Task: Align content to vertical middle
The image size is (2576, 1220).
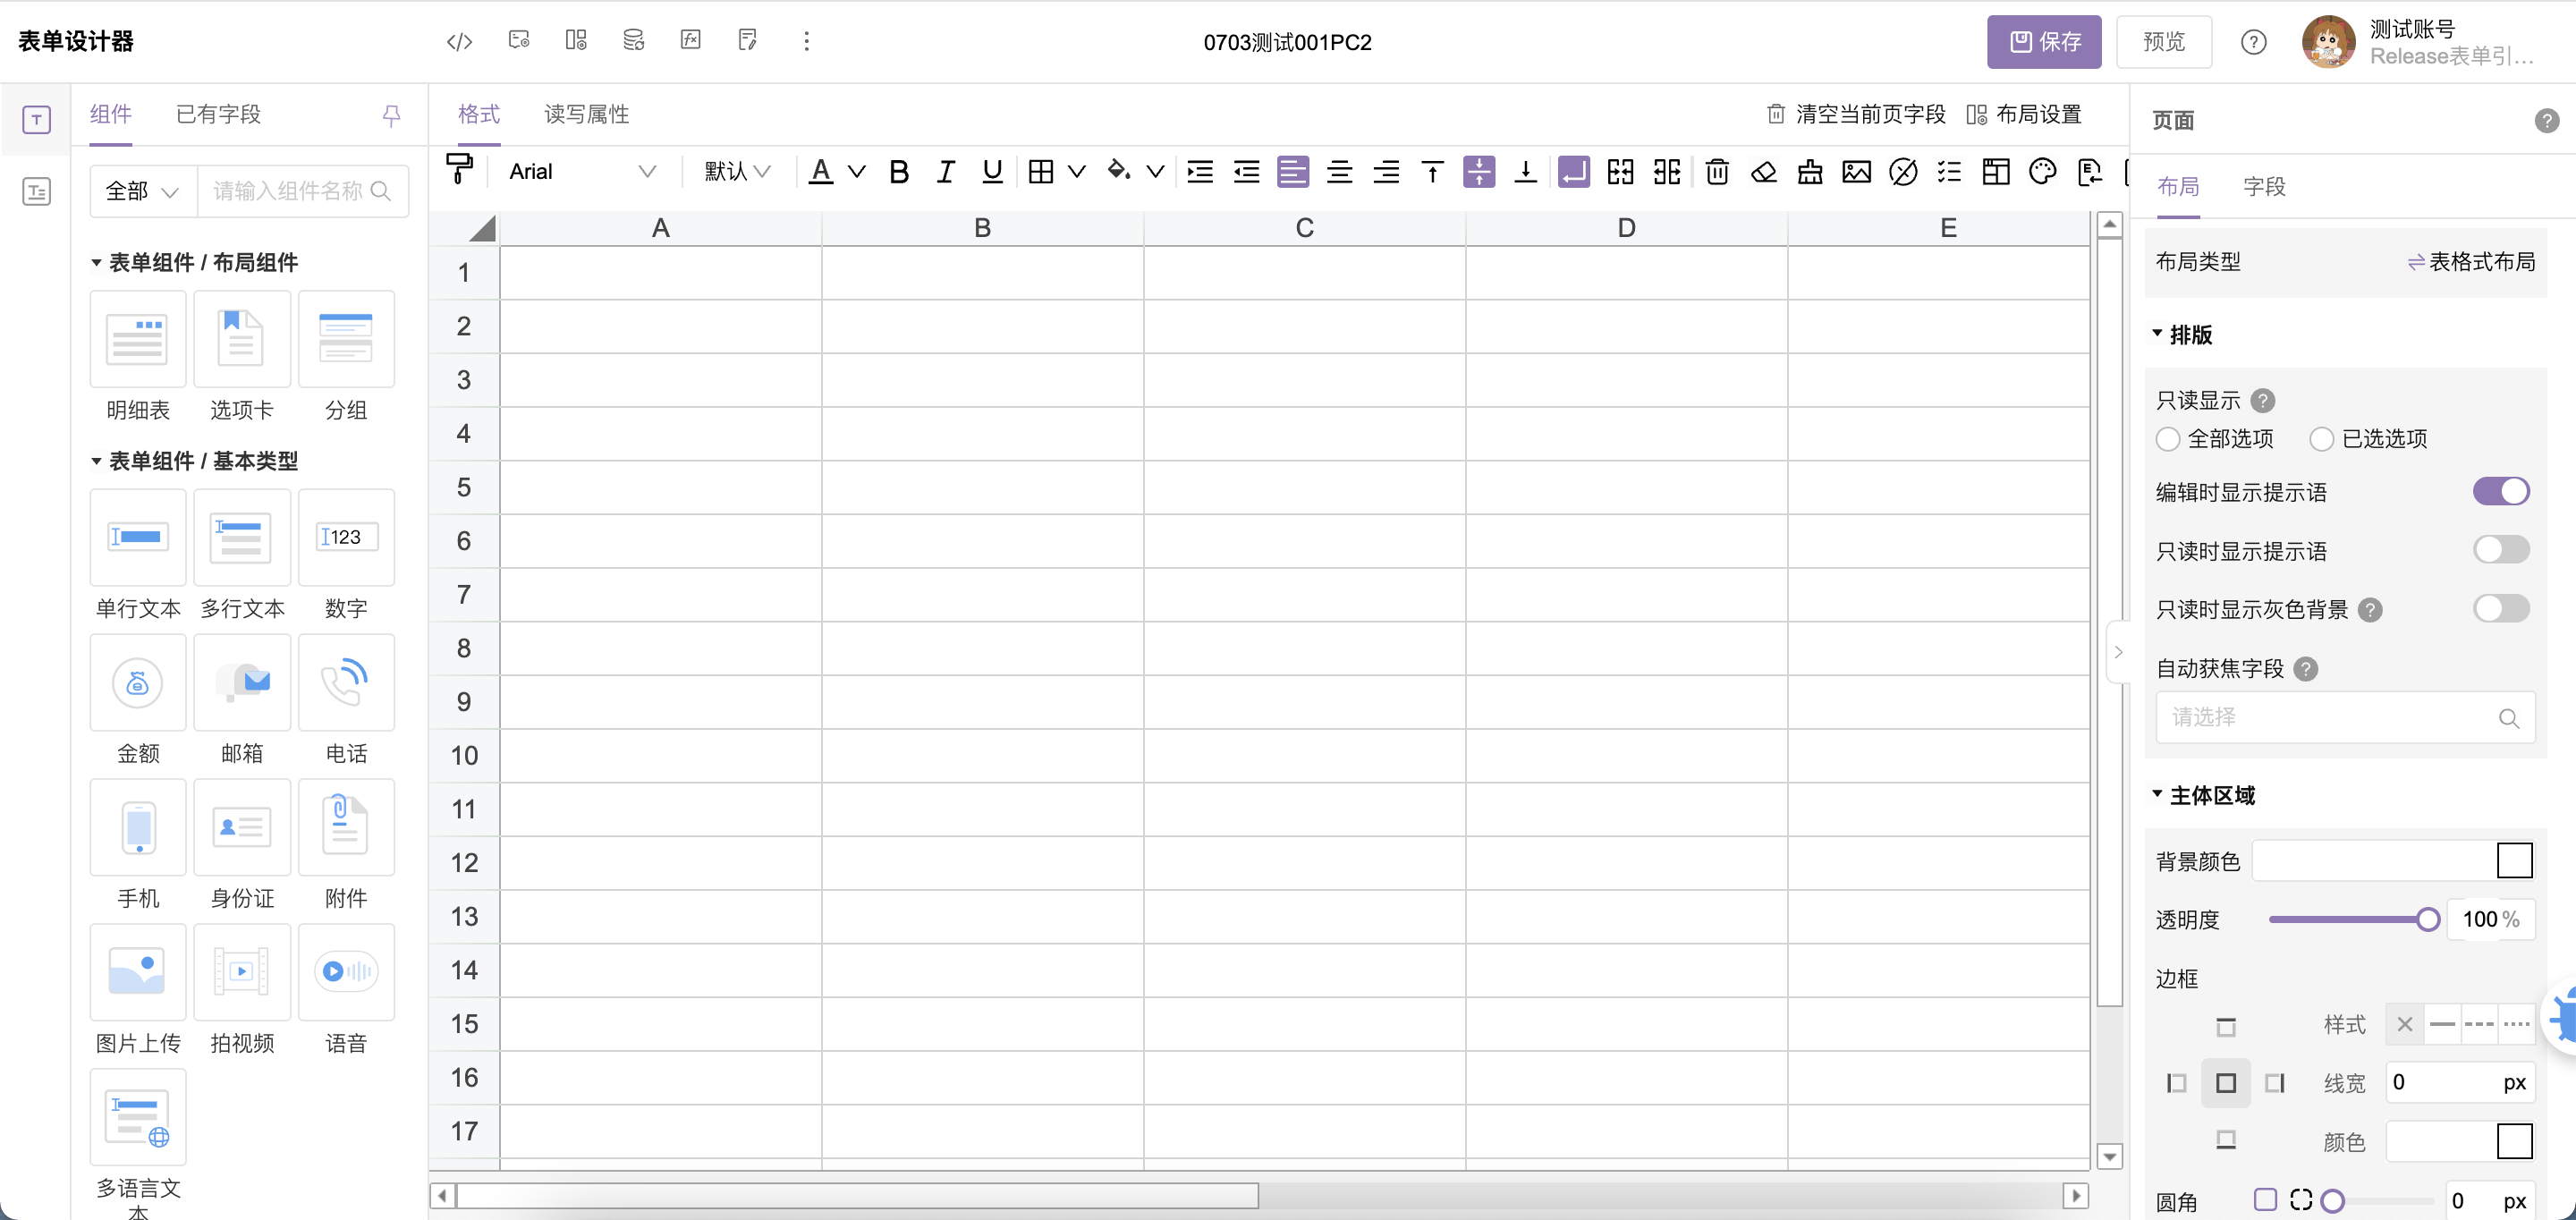Action: tap(1479, 172)
